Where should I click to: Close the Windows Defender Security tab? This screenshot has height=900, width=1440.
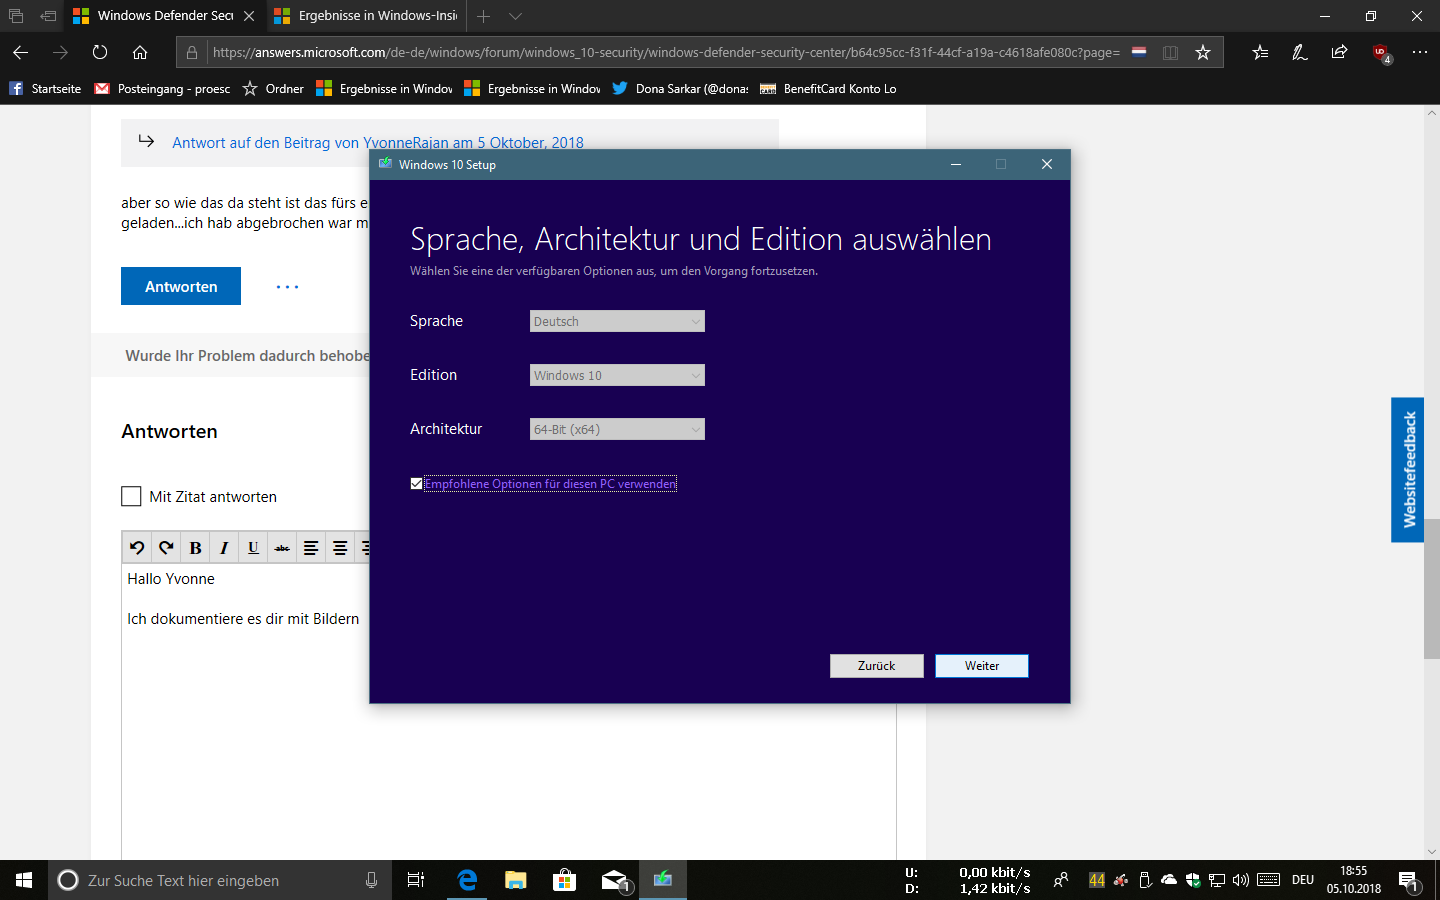[249, 16]
